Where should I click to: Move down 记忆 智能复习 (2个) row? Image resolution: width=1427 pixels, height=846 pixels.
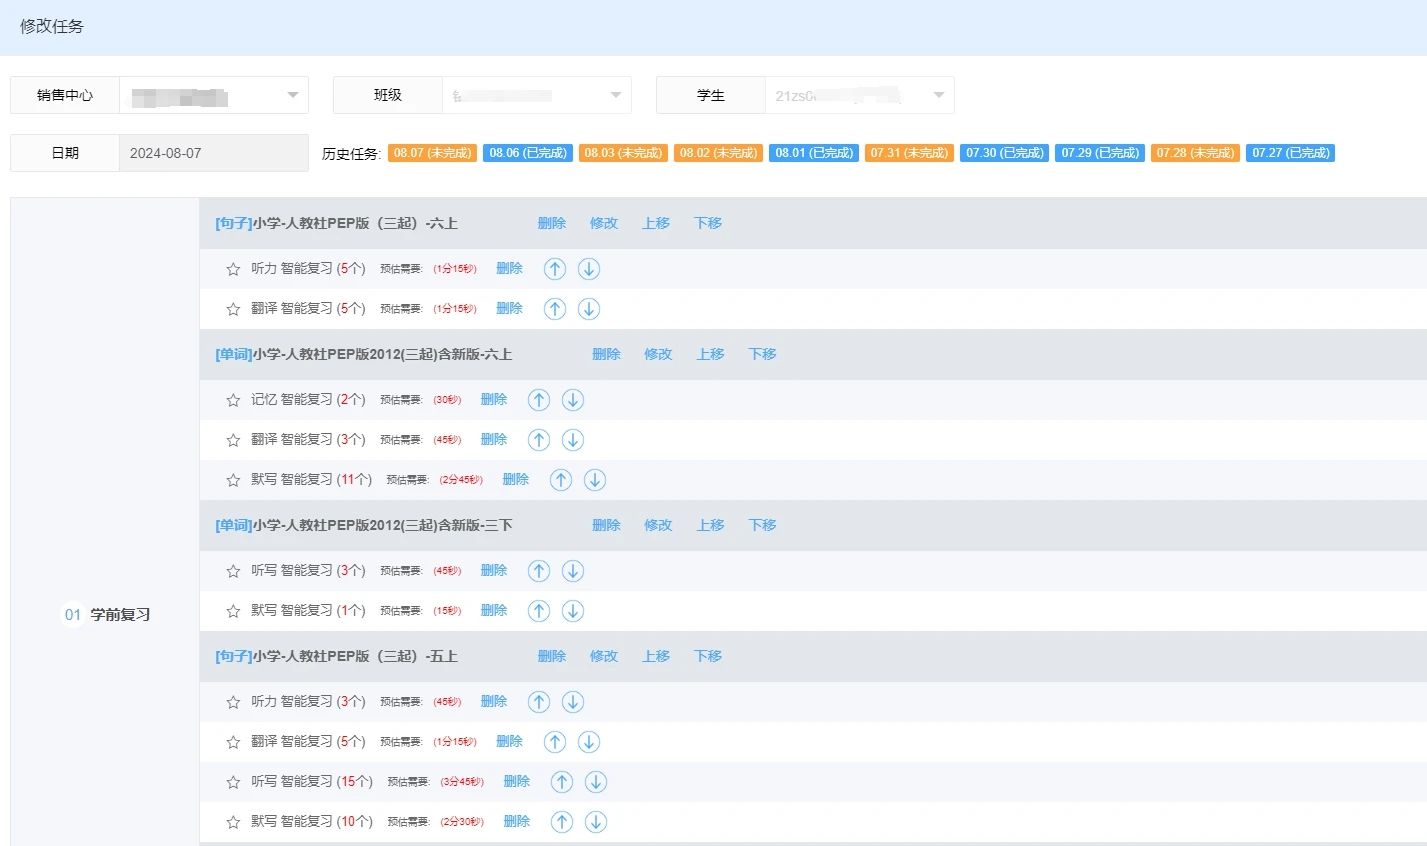pos(573,400)
